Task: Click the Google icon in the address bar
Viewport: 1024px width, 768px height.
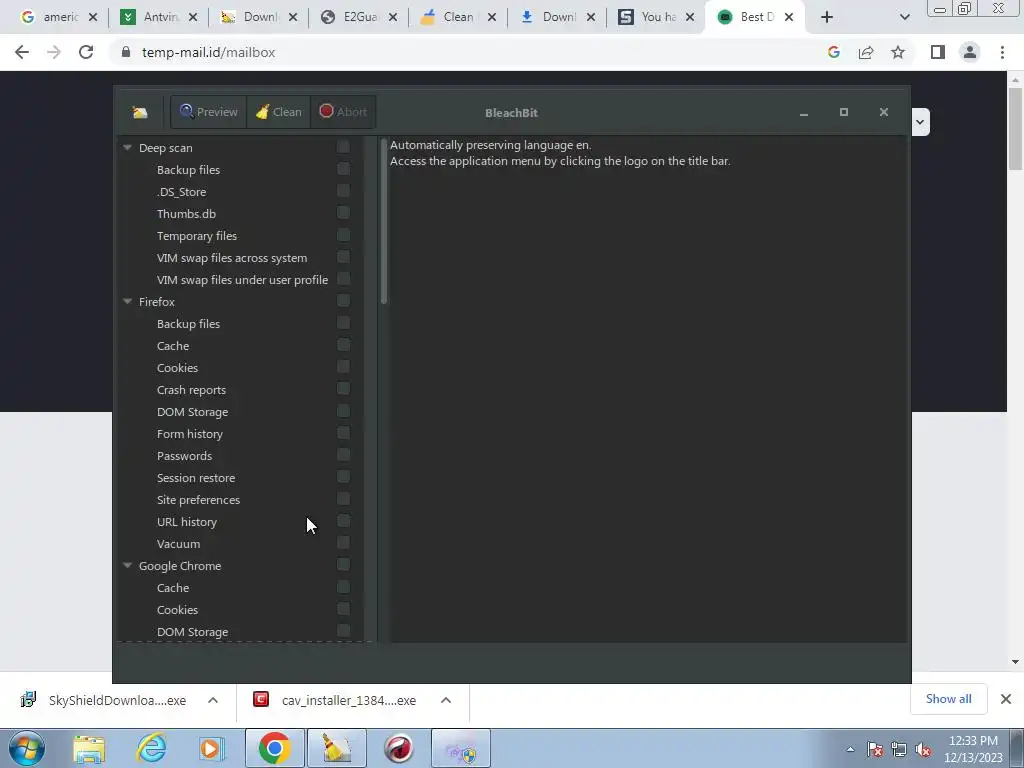Action: (x=834, y=52)
